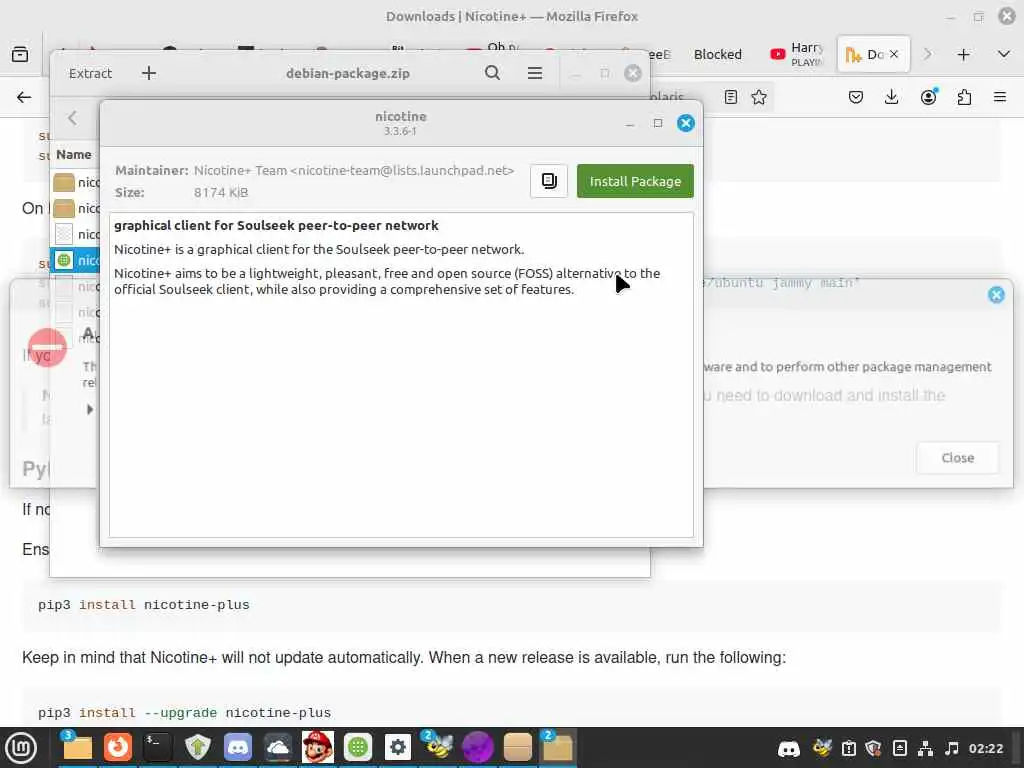
Task: Open the Firefox downloads panel
Action: [891, 97]
